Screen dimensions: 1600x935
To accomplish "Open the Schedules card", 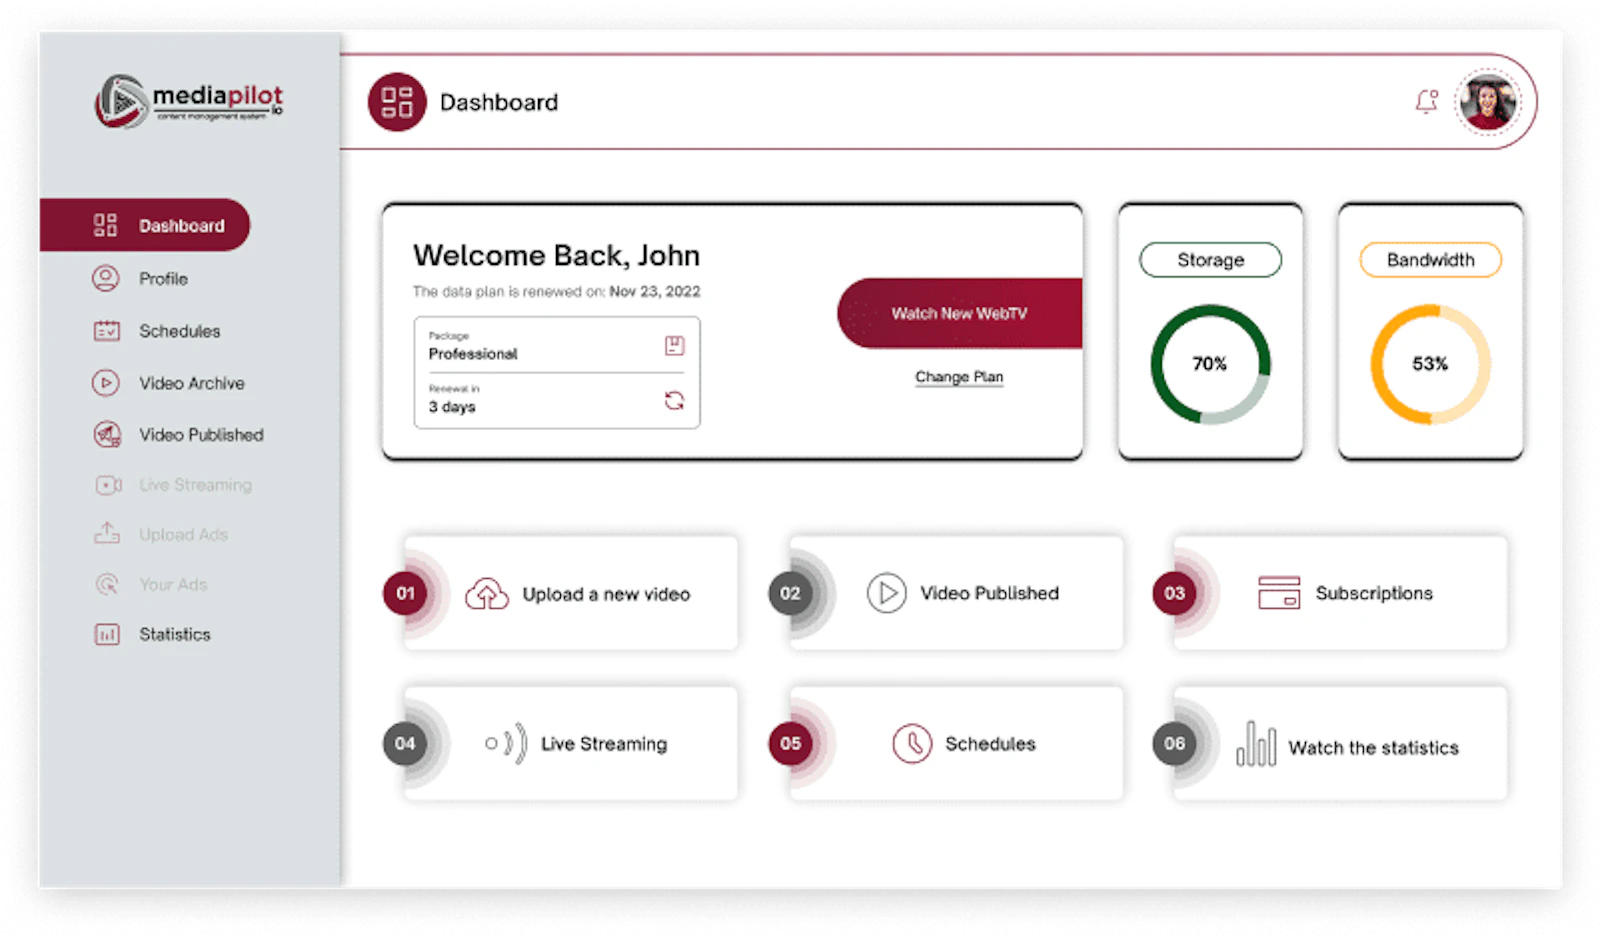I will (956, 743).
